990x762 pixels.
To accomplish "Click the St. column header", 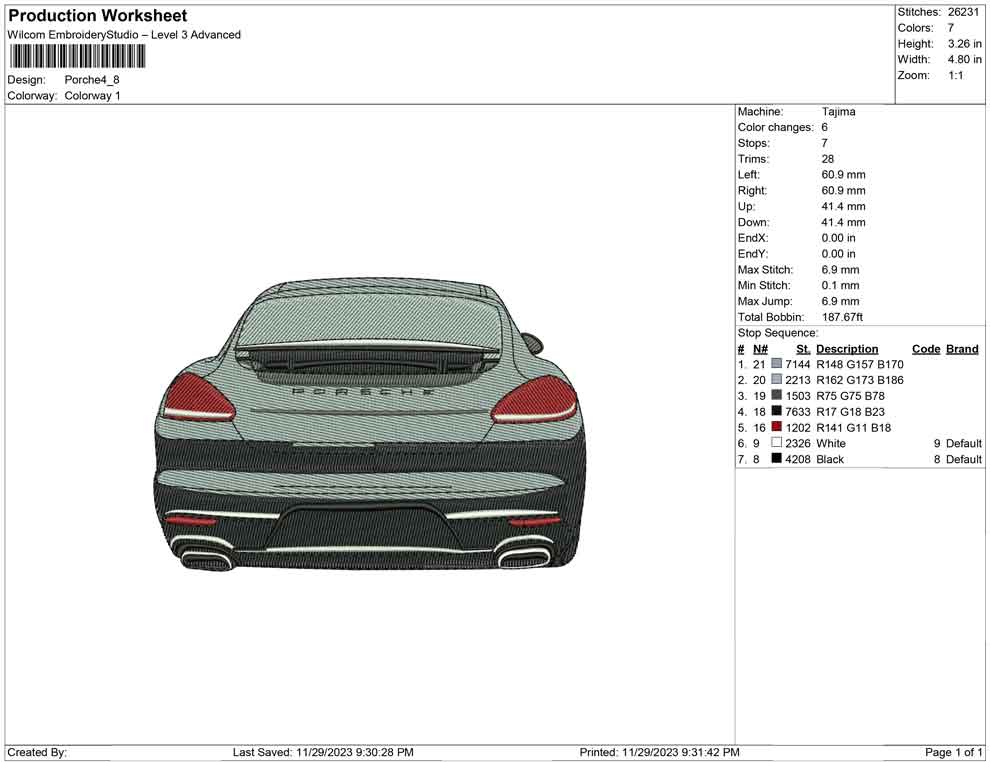I will (802, 348).
